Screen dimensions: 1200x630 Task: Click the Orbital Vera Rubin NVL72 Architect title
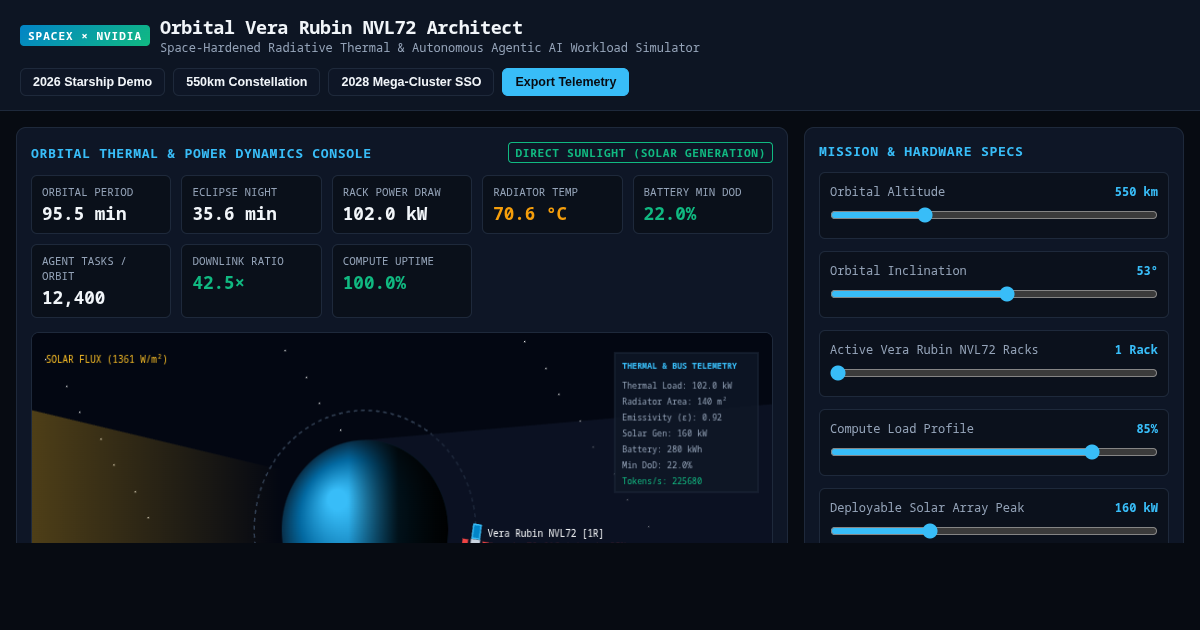pyautogui.click(x=341, y=28)
